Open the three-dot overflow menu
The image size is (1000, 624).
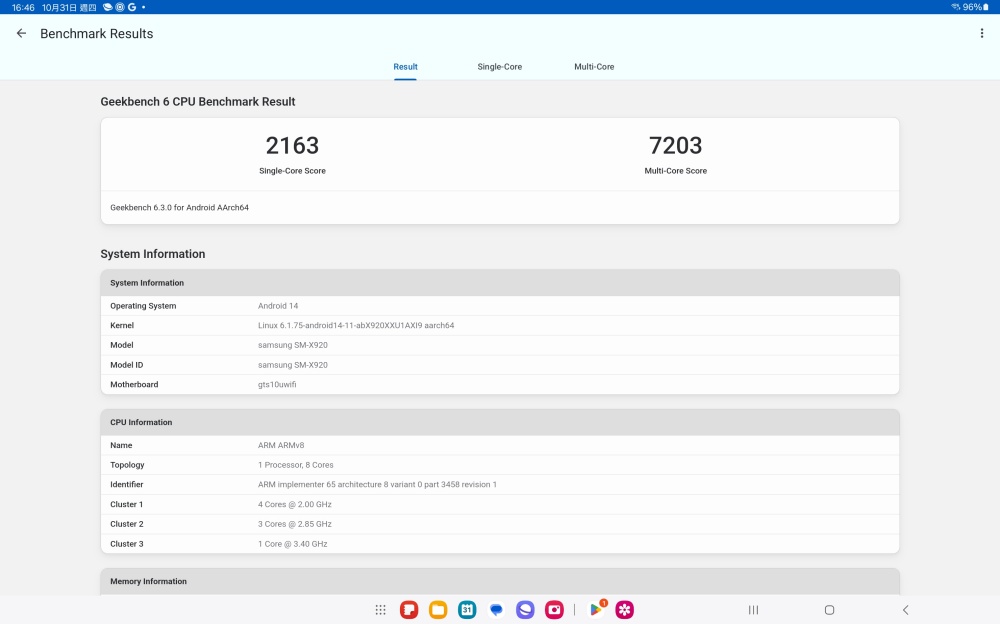982,33
